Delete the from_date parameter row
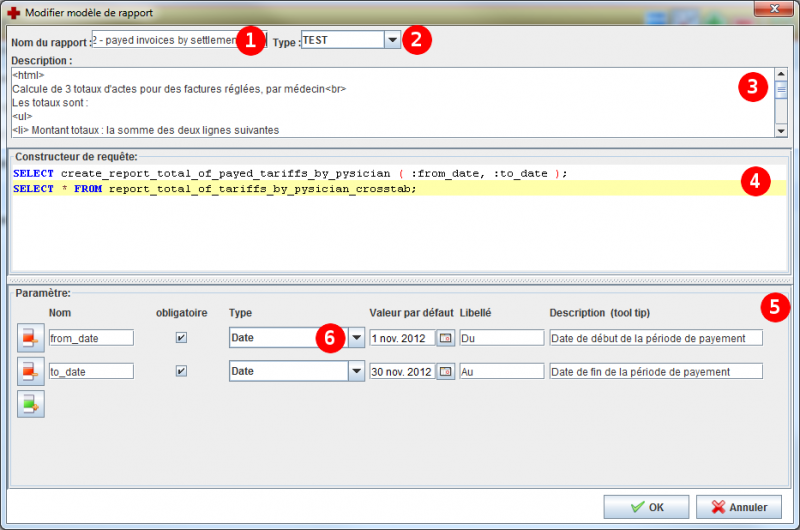 pyautogui.click(x=31, y=338)
